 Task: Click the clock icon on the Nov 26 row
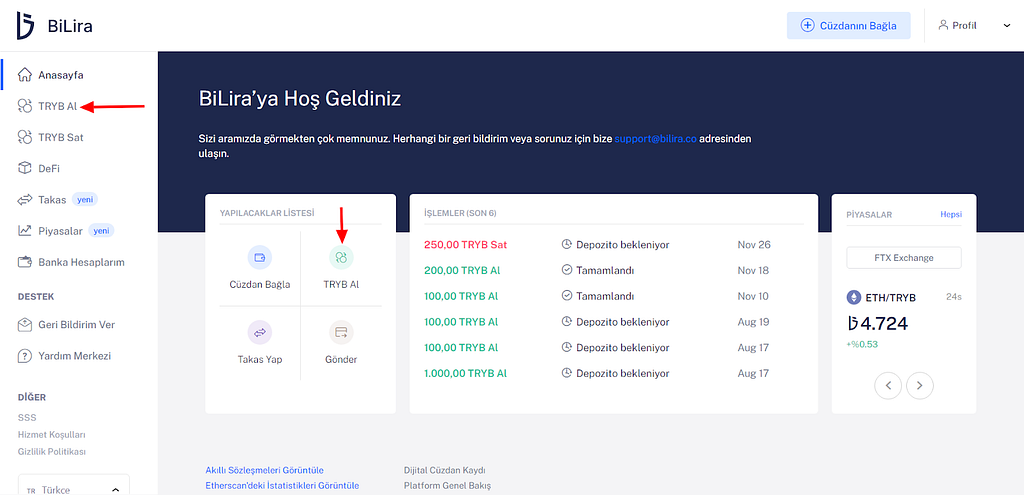click(x=566, y=245)
